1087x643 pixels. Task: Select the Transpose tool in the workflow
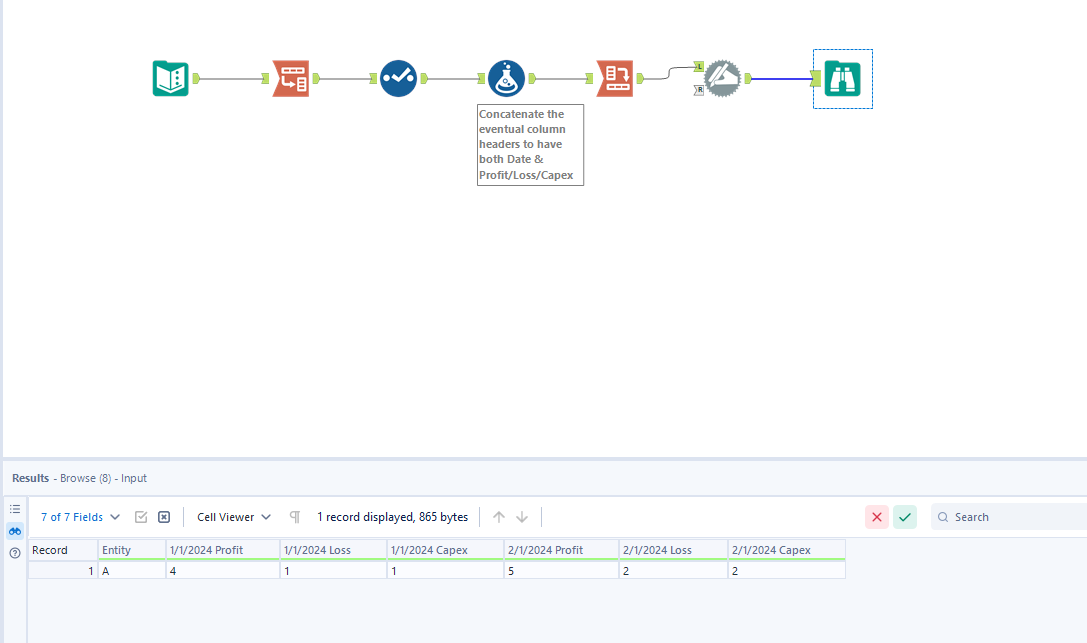292,78
